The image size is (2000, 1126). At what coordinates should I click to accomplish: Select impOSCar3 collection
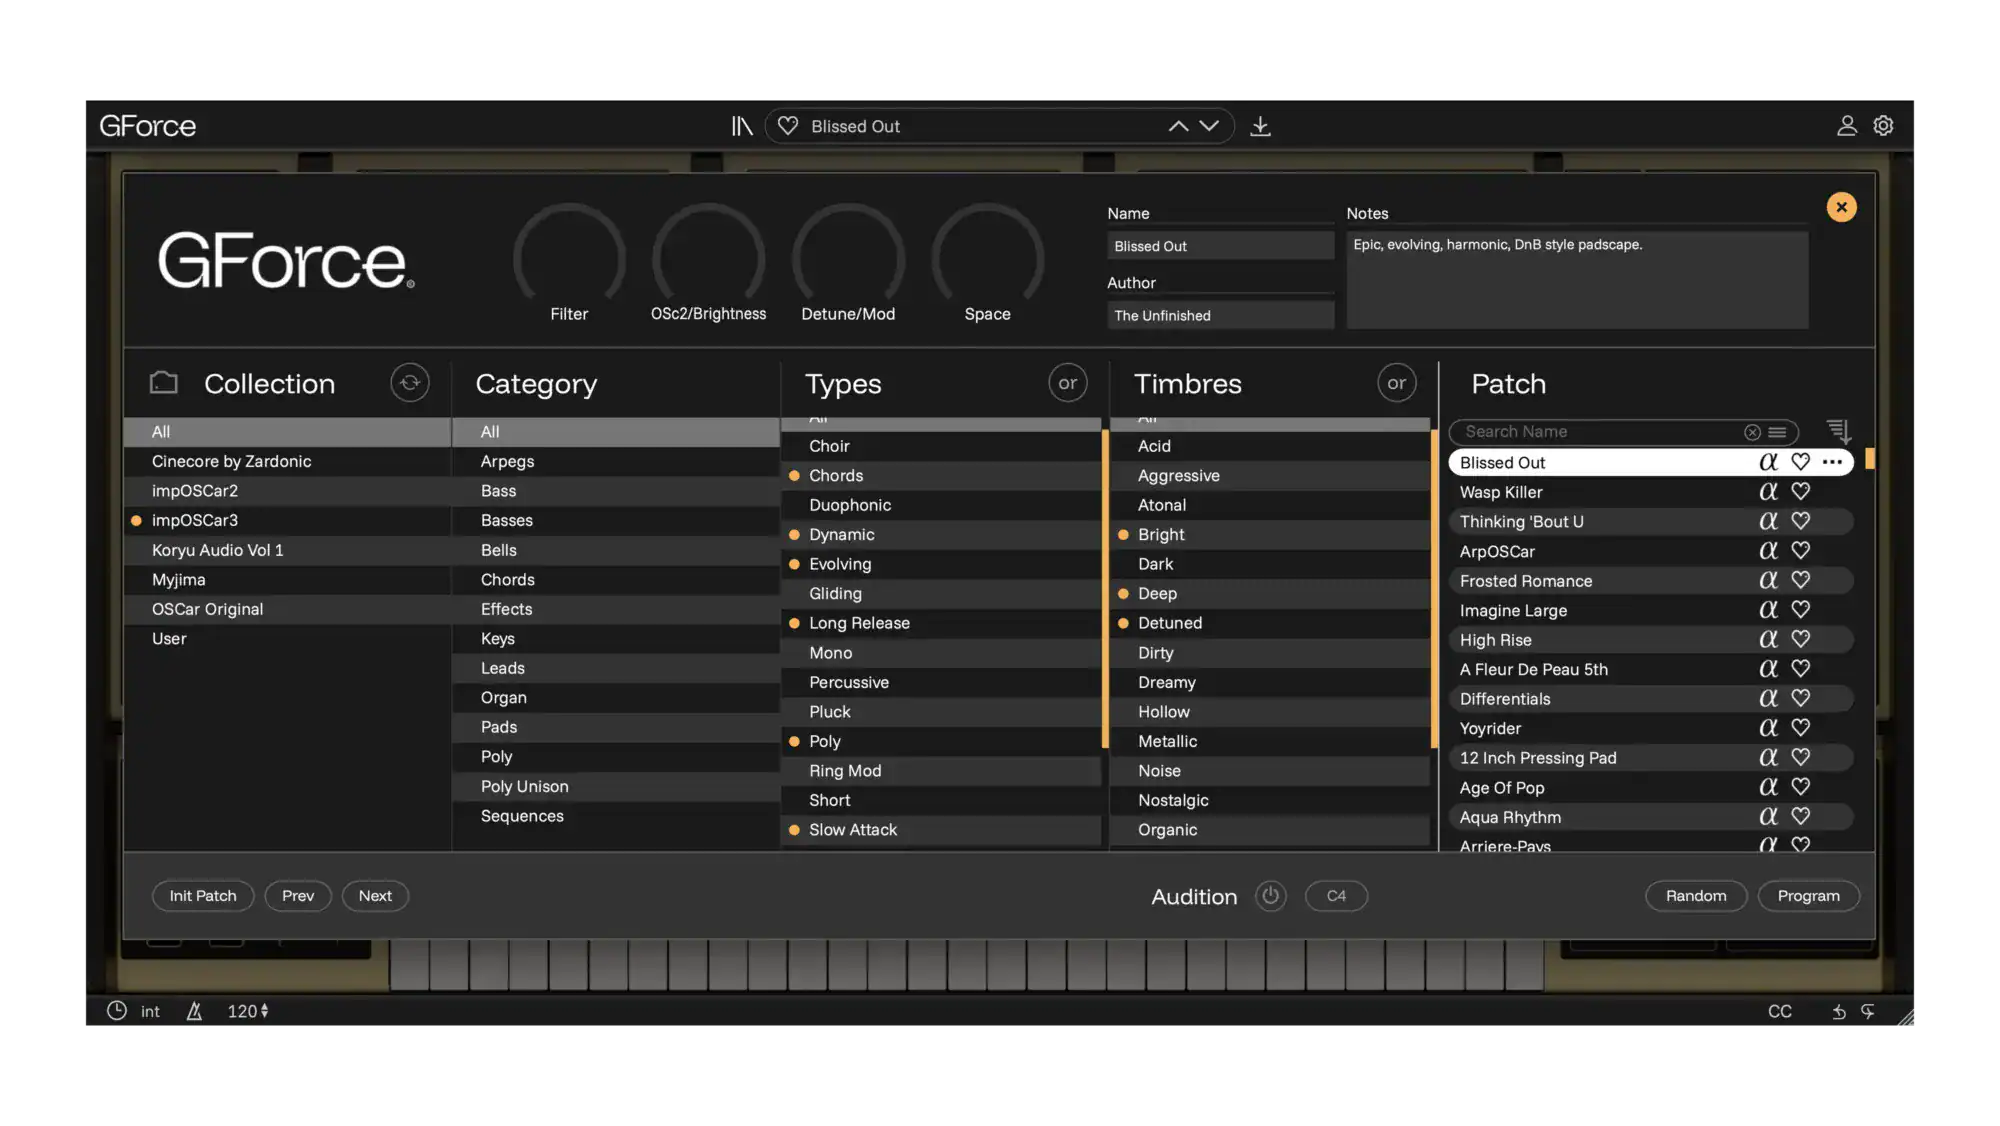pyautogui.click(x=287, y=520)
